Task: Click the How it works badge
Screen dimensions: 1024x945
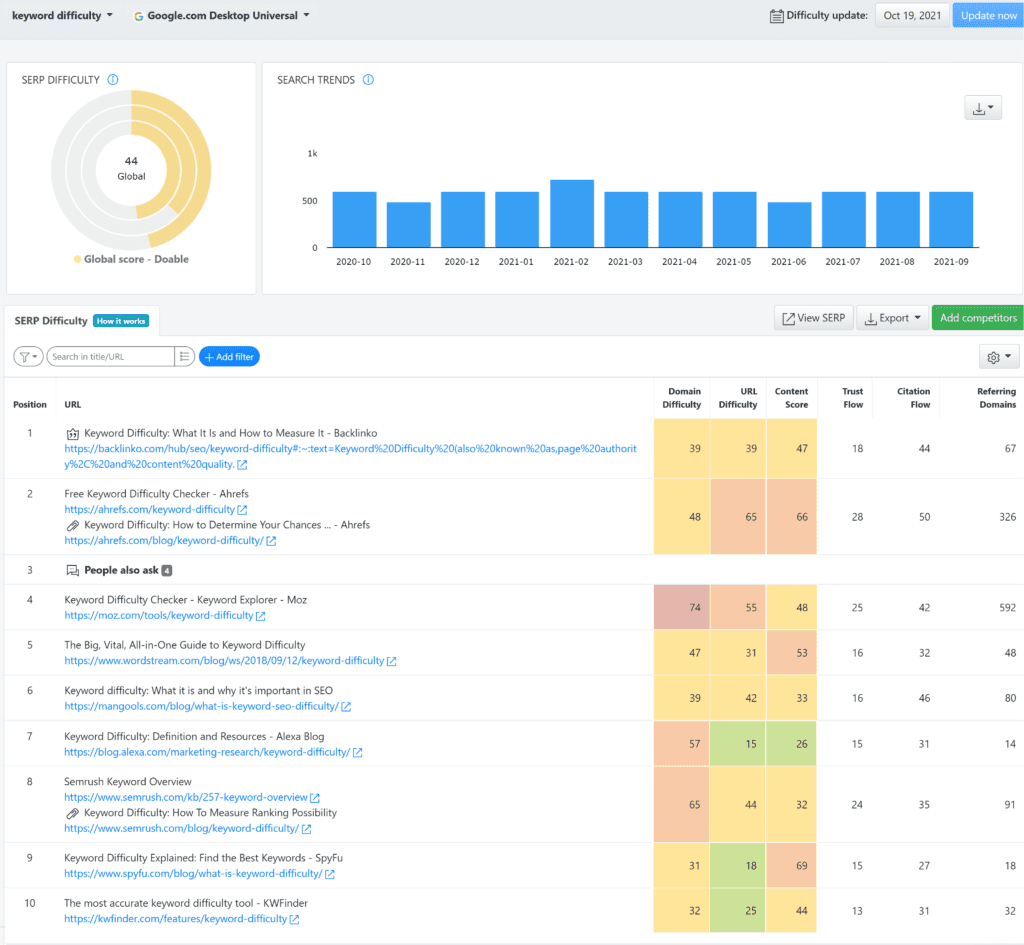Action: coord(121,321)
